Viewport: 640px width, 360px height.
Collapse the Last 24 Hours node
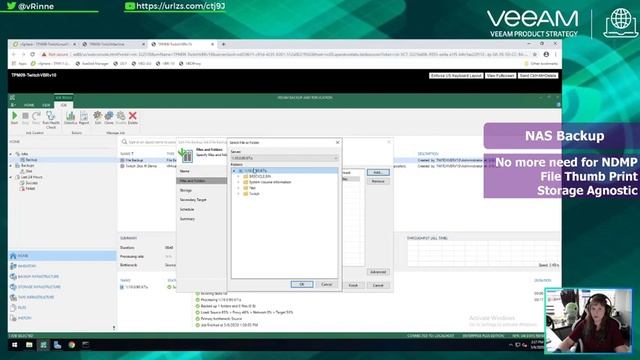click(x=11, y=177)
